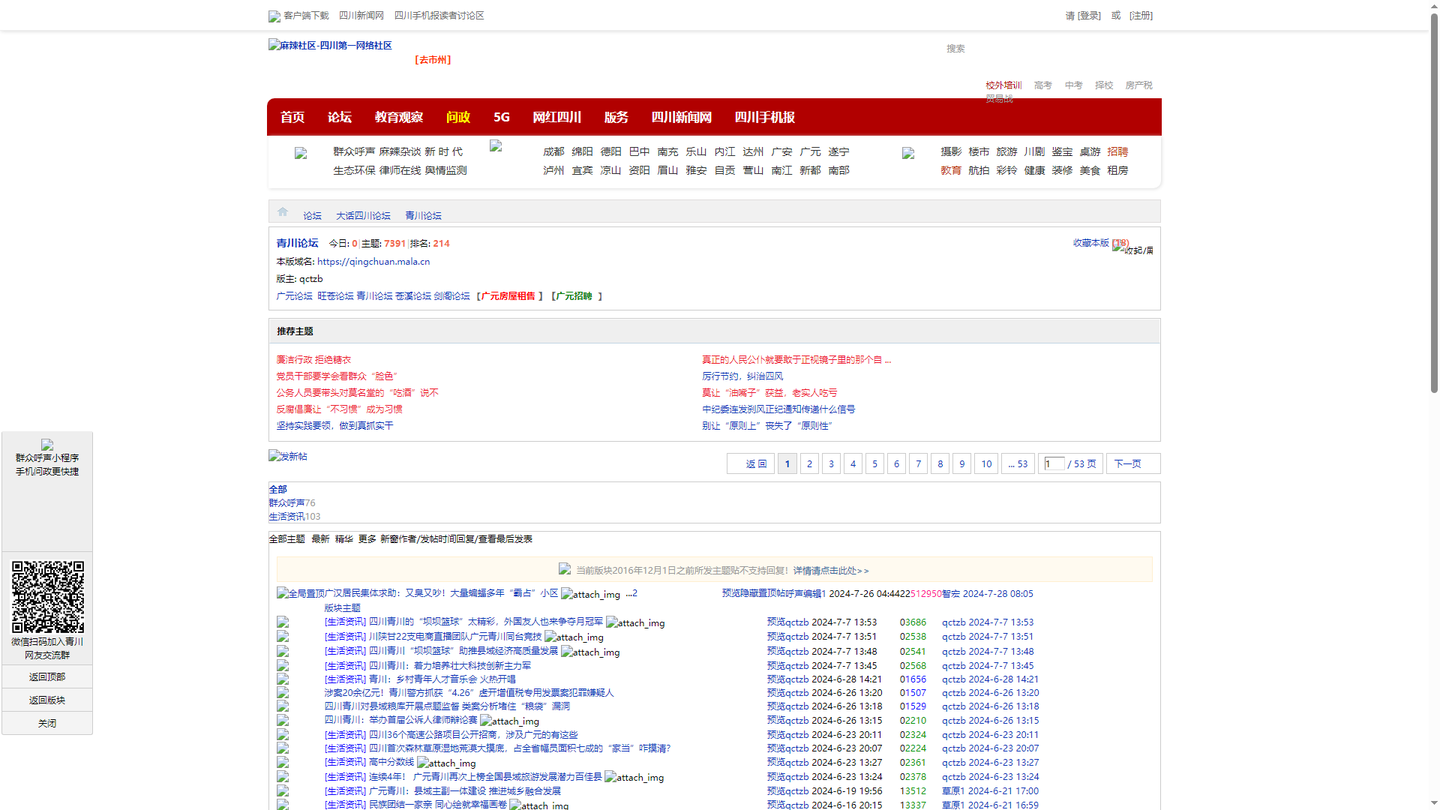Click the 全局置顶 icon on the pinned thread
1440x810 pixels.
click(300, 594)
